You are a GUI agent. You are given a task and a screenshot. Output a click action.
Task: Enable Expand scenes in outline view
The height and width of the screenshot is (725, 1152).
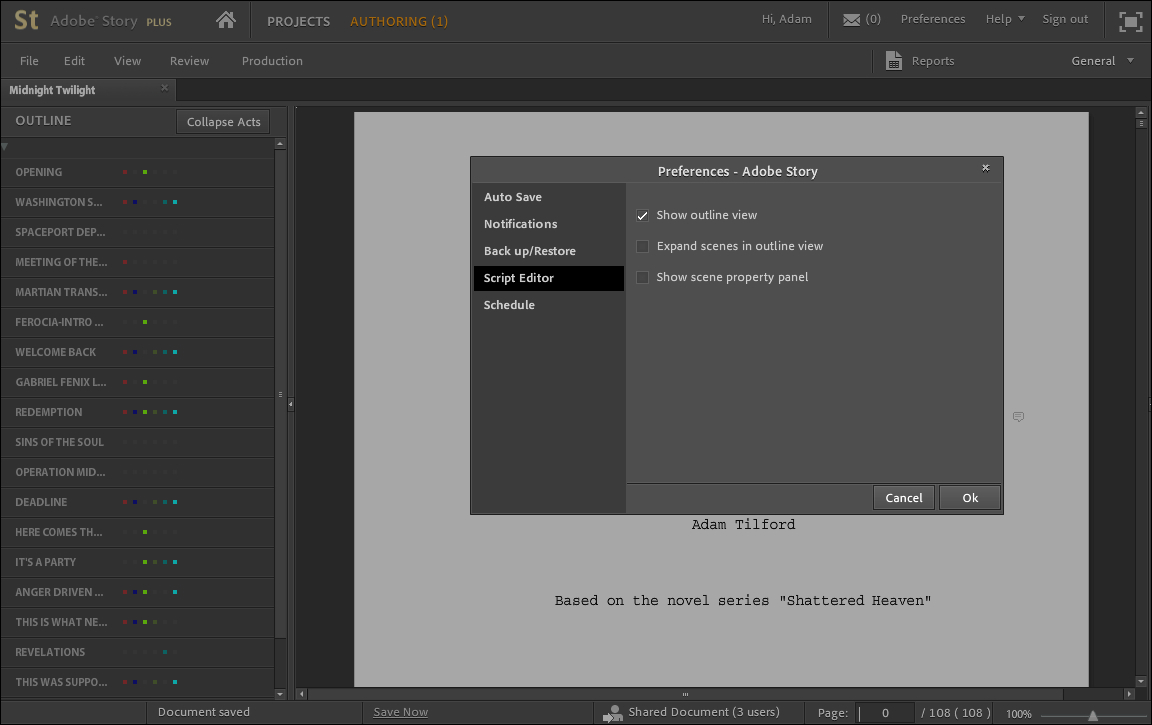point(642,246)
